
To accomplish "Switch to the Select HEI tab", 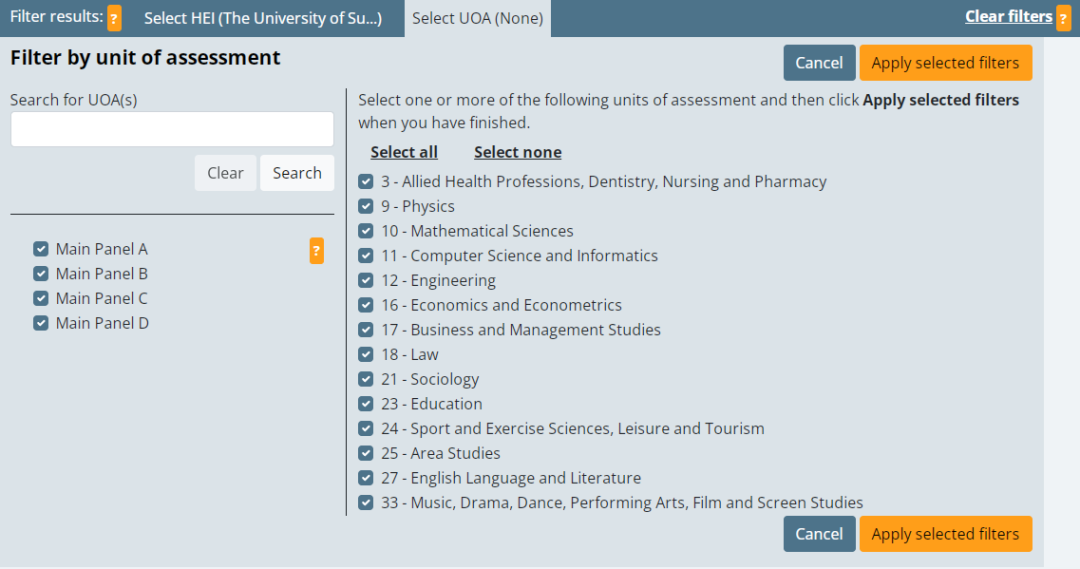I will pos(263,18).
